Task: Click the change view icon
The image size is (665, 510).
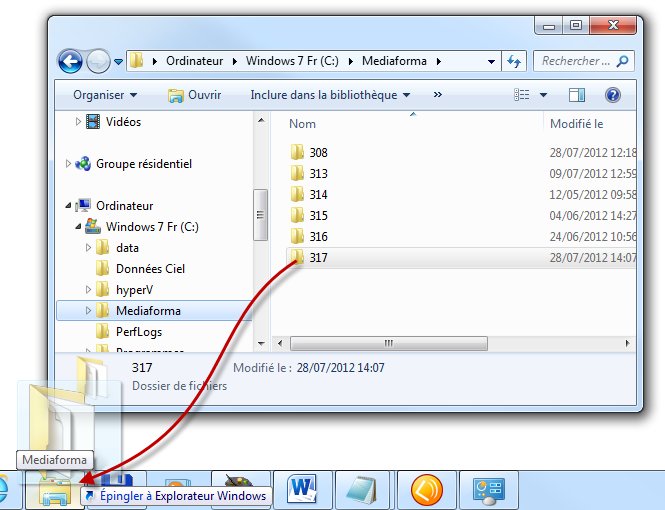Action: [522, 95]
